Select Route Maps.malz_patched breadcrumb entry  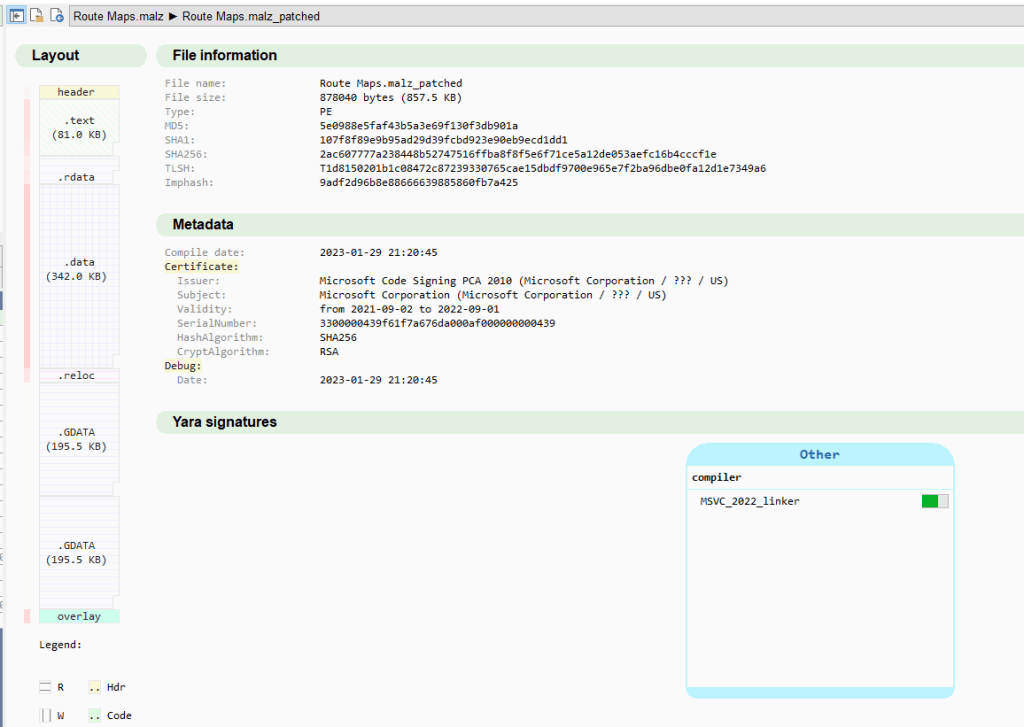click(x=250, y=17)
